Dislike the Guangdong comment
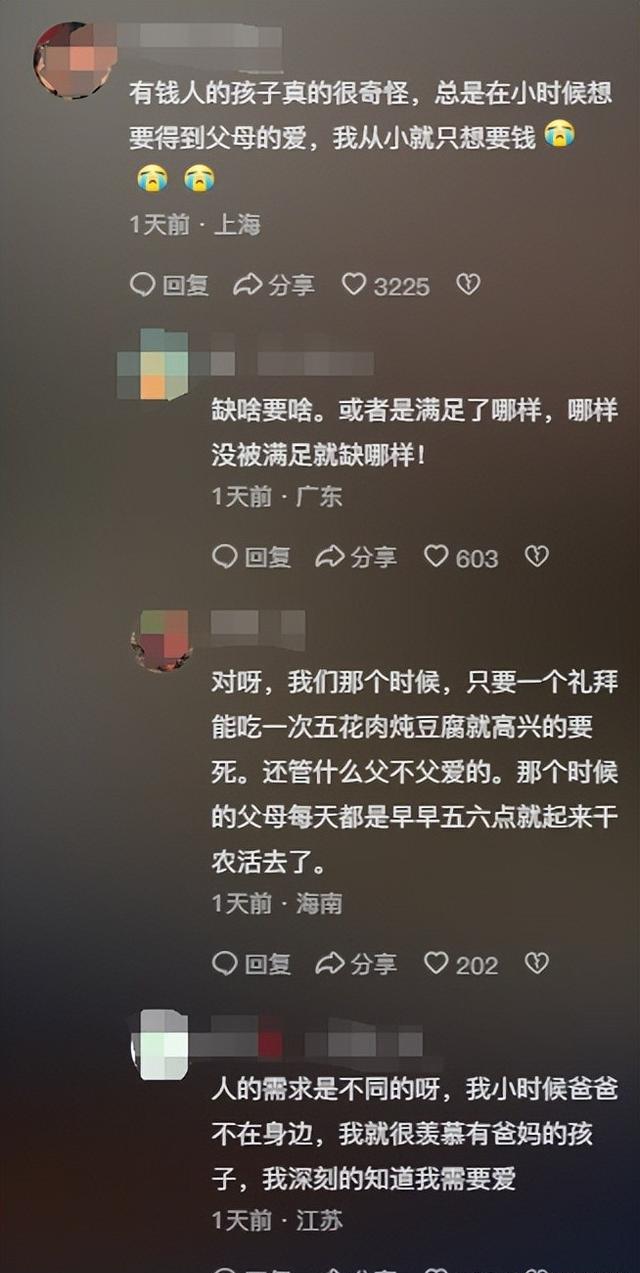640x1273 pixels. [537, 556]
